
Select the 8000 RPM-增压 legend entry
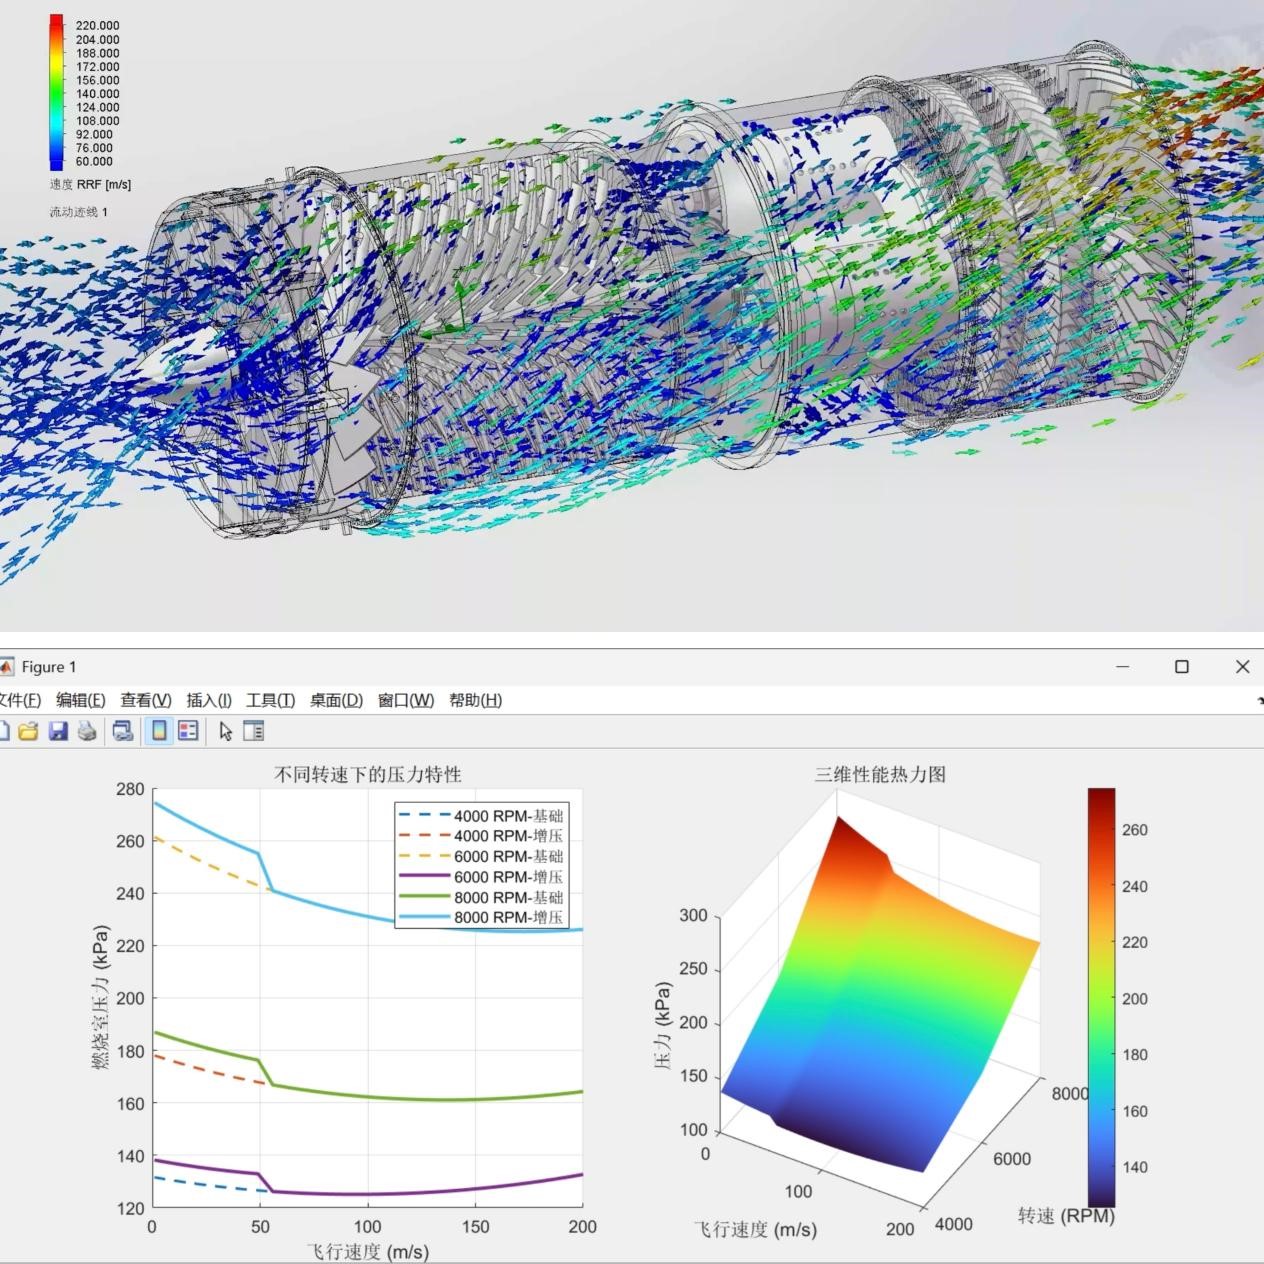508,917
